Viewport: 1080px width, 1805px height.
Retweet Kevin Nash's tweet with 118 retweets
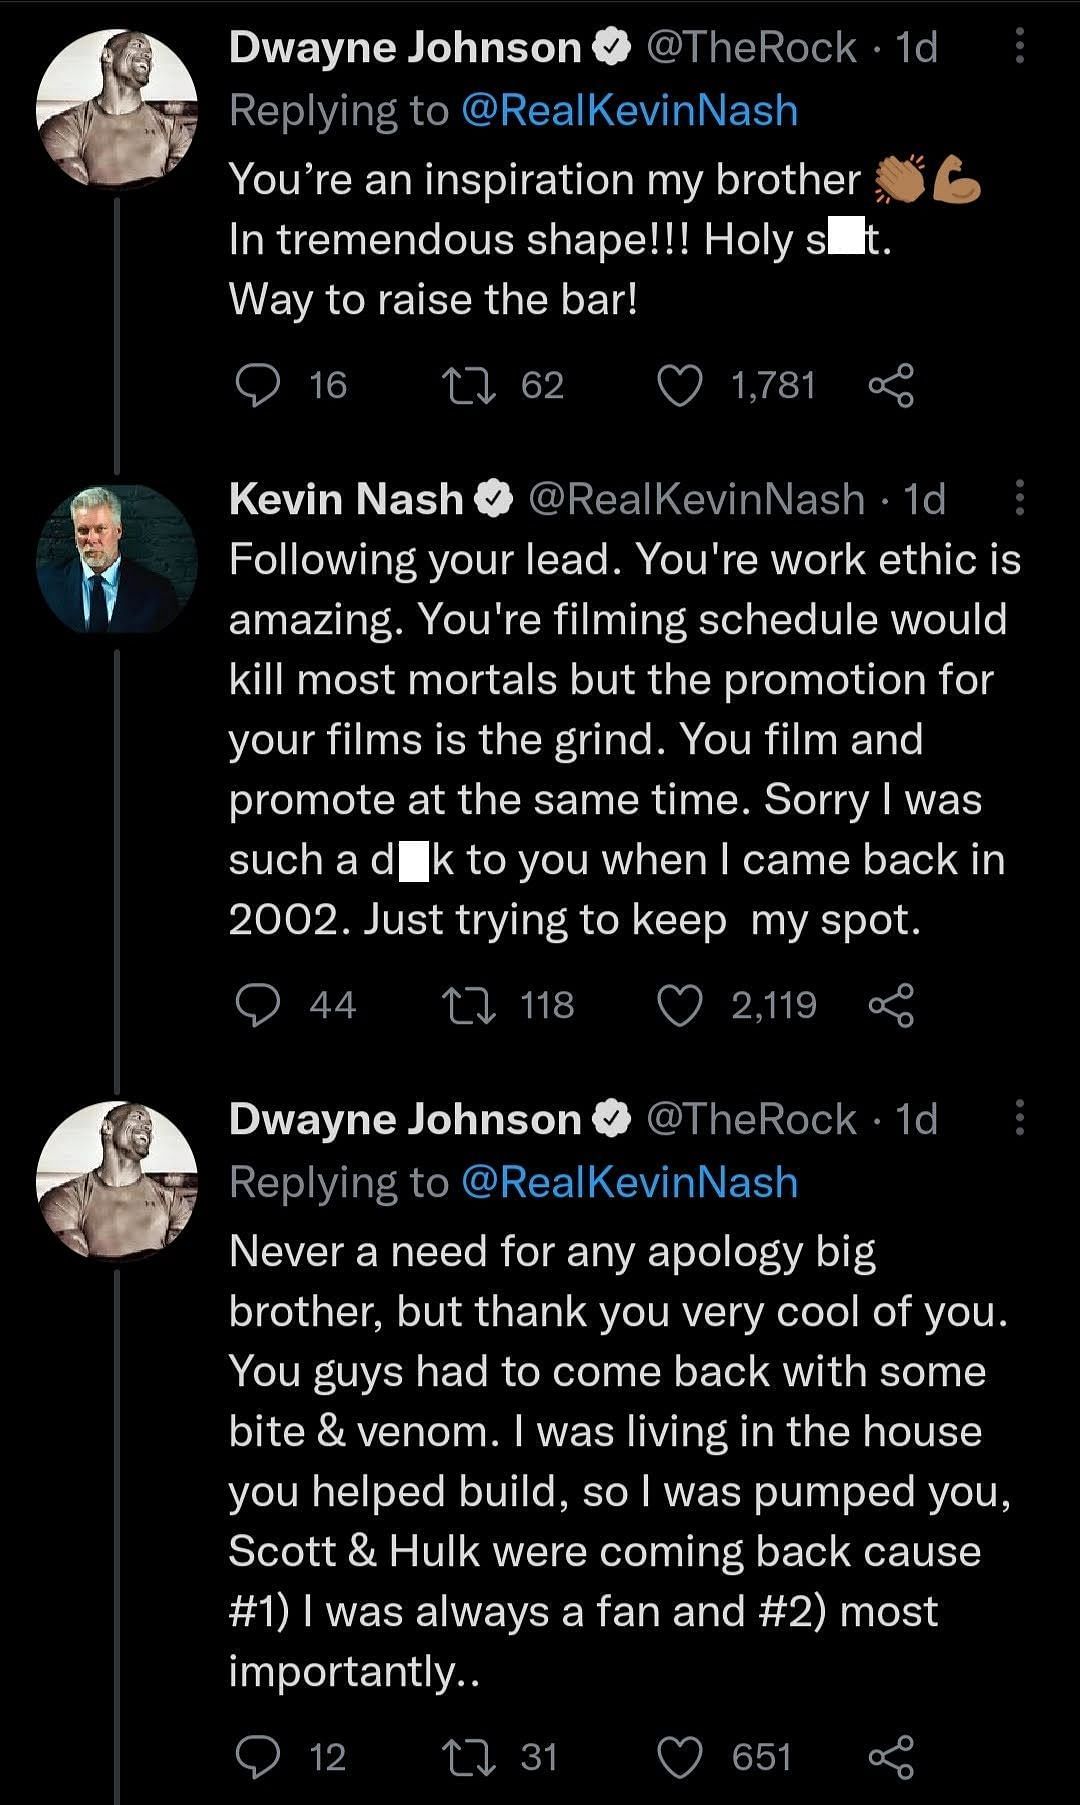[469, 1006]
